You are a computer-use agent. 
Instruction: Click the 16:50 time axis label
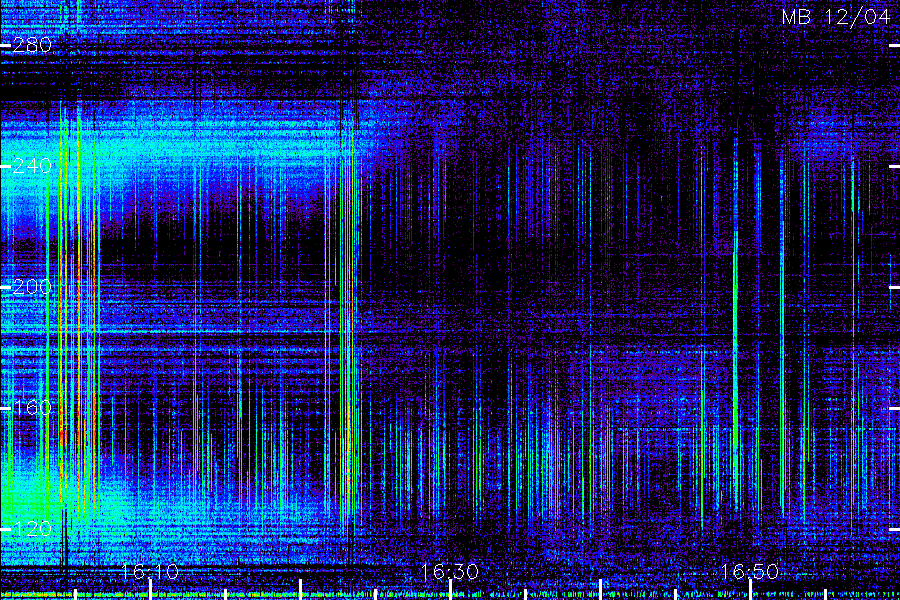pos(749,572)
